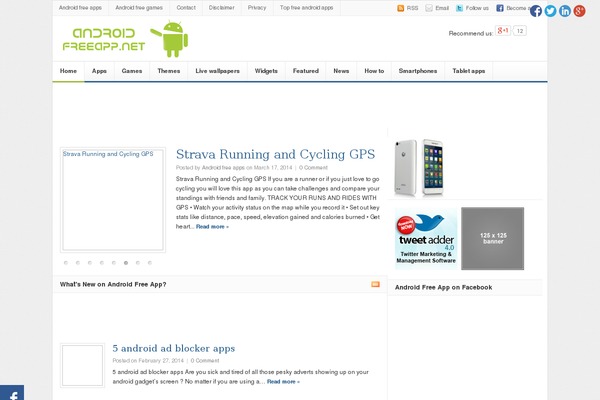Open the Google Plus round share icon
The height and width of the screenshot is (400, 600).
[579, 11]
